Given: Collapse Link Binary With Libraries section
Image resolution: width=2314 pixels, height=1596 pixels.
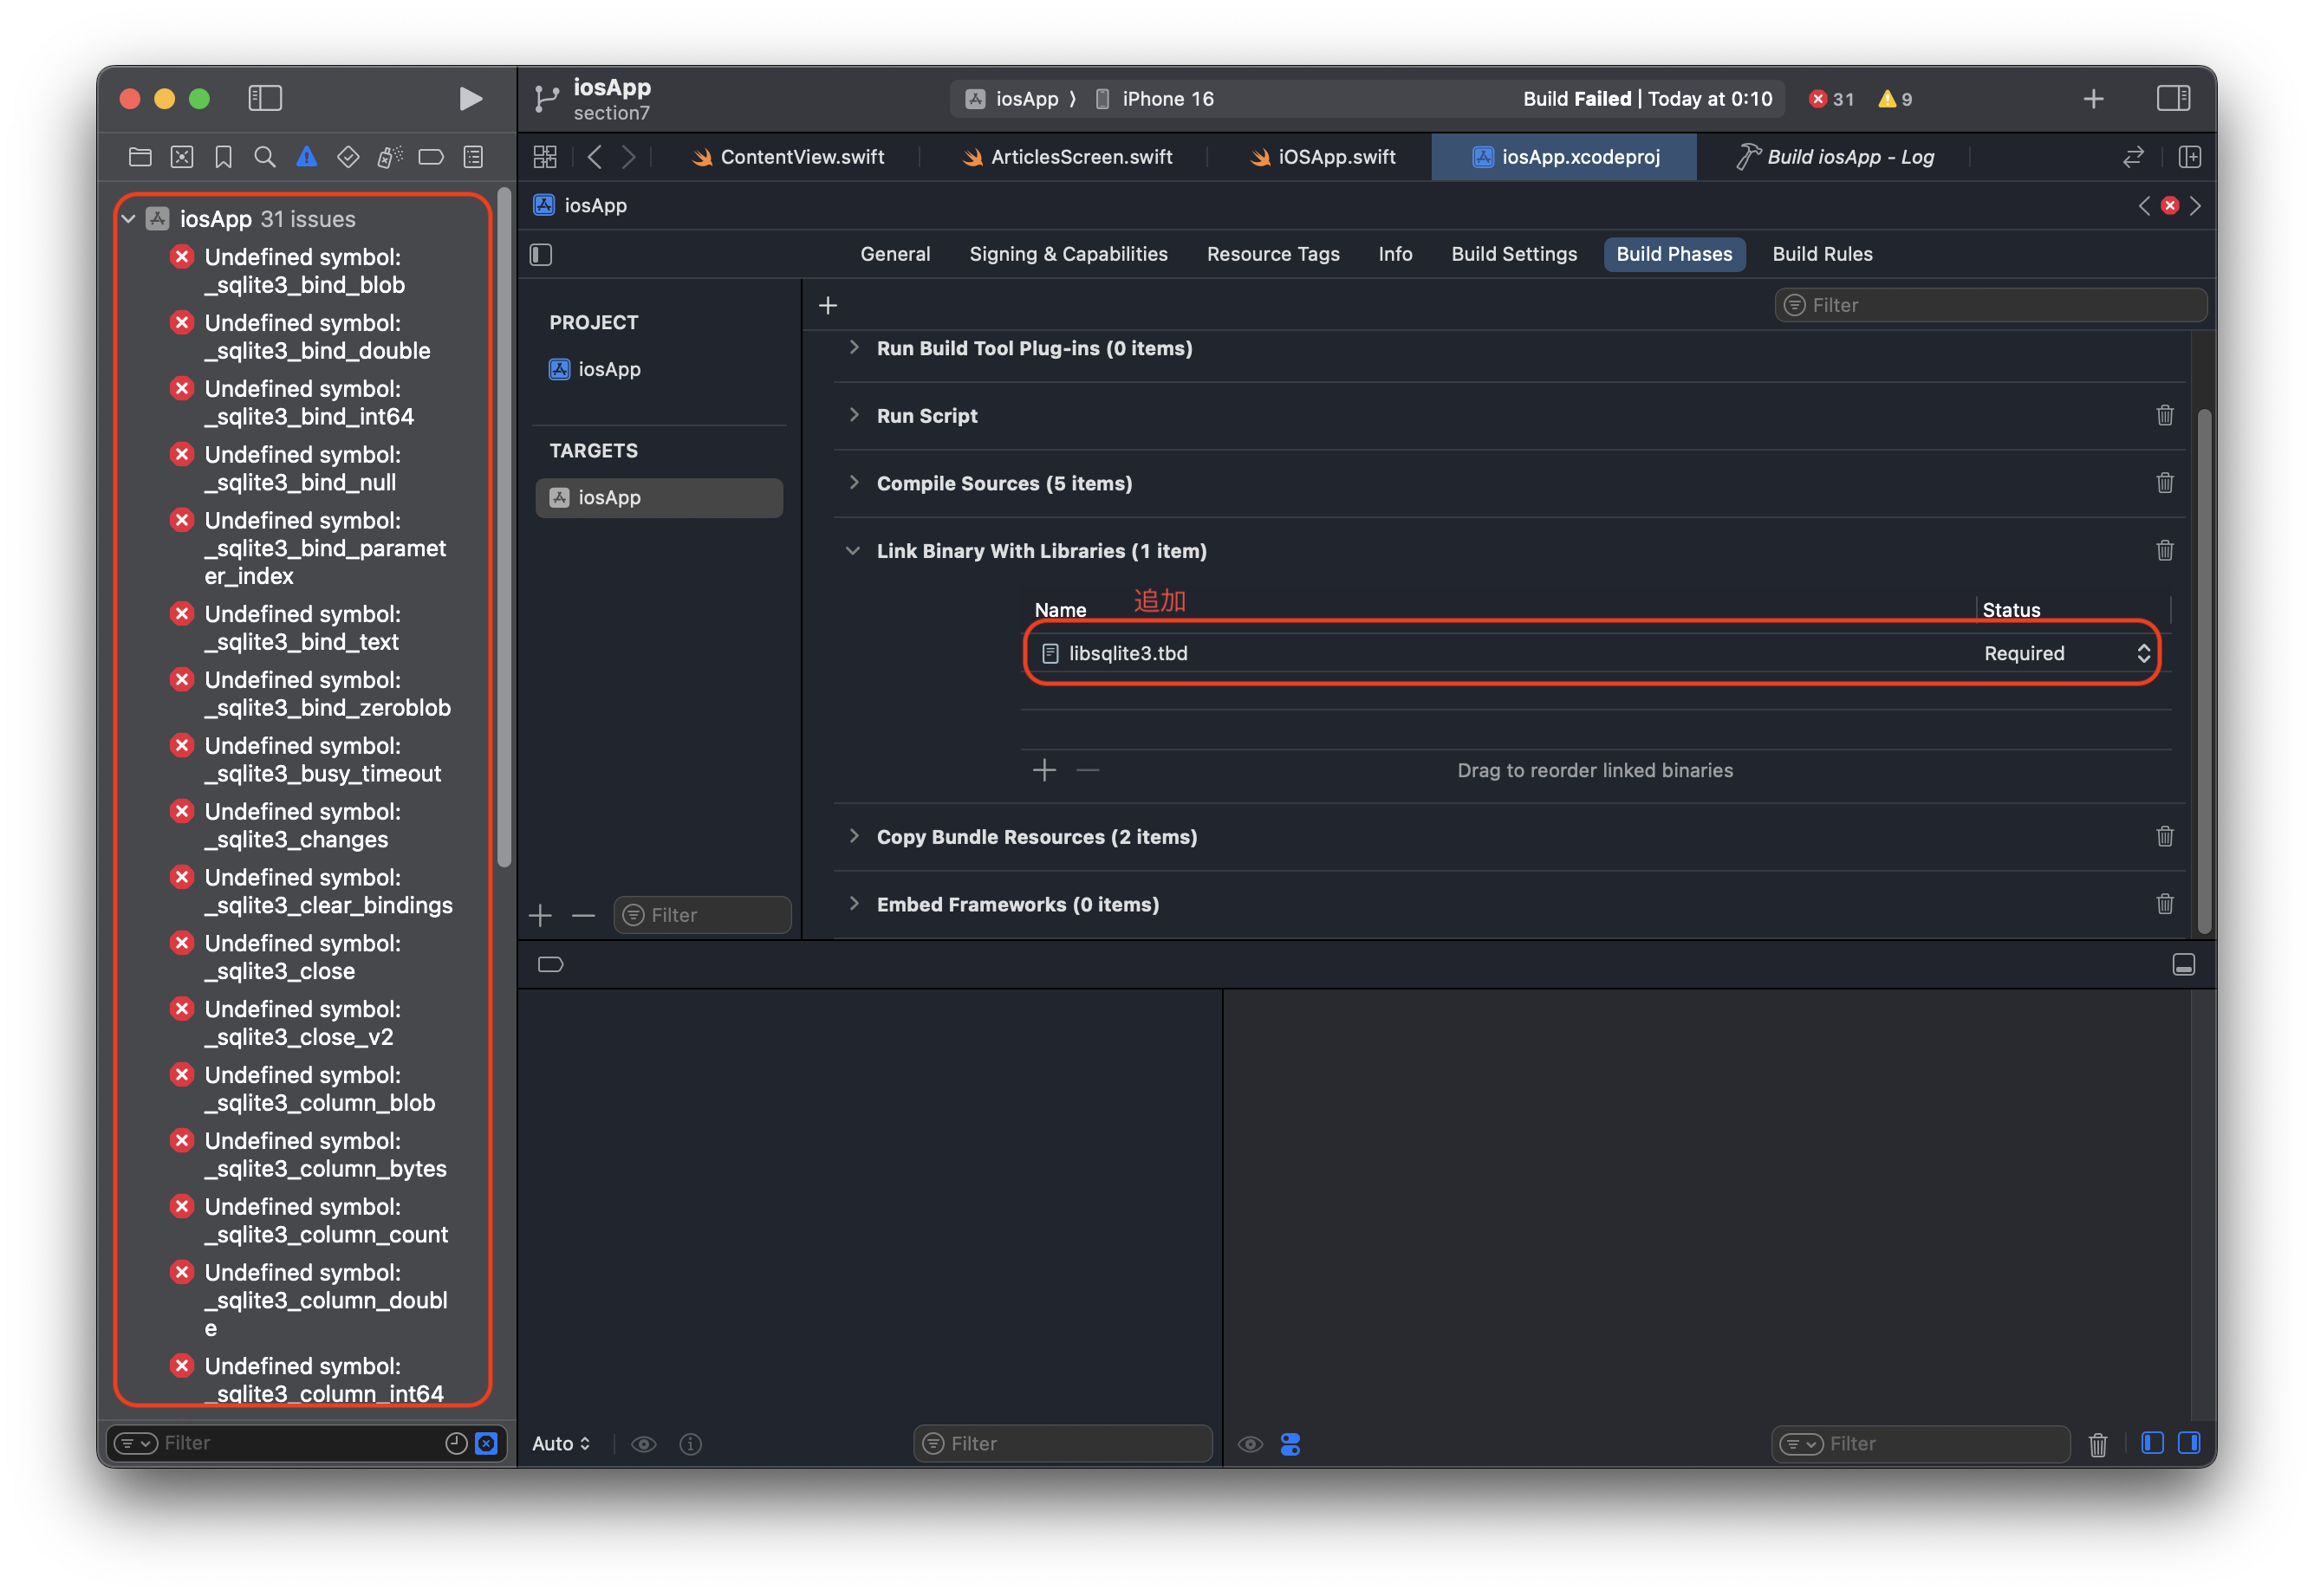Looking at the screenshot, I should point(853,551).
